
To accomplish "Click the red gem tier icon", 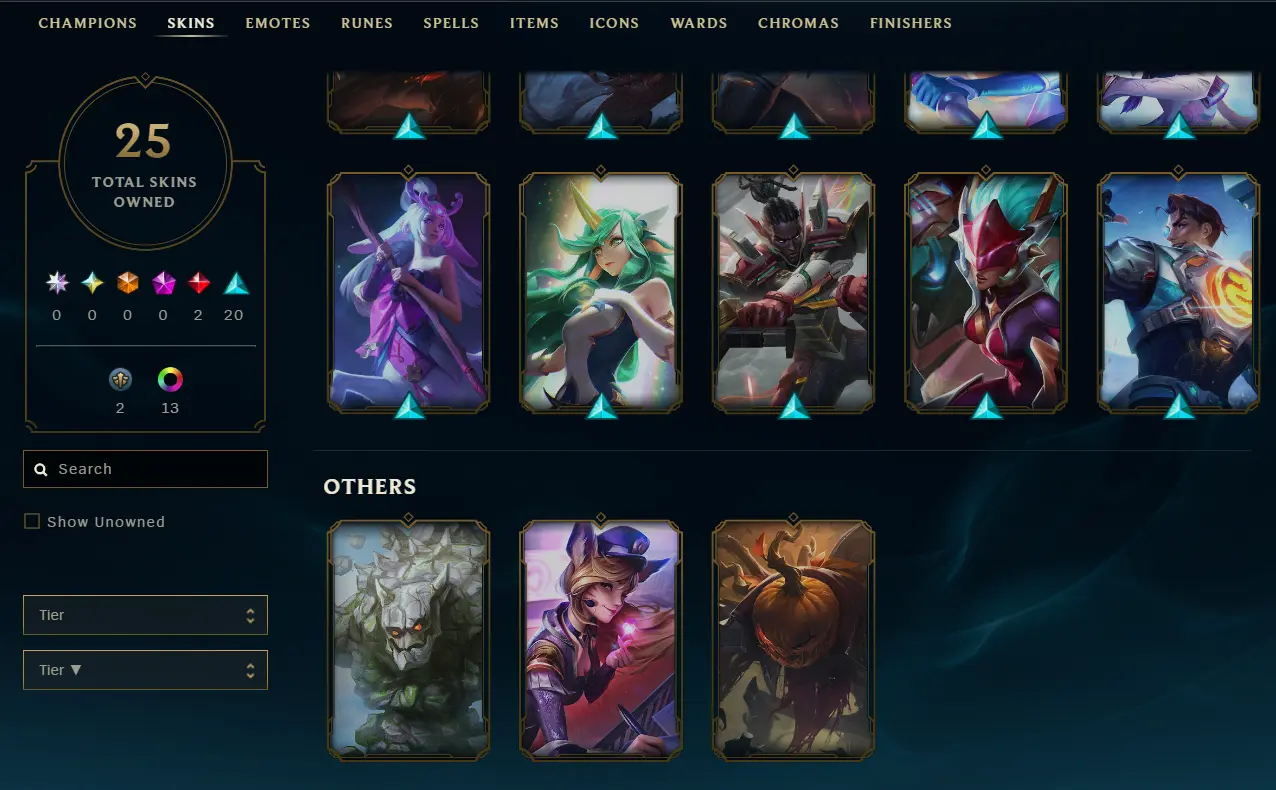I will pyautogui.click(x=199, y=284).
